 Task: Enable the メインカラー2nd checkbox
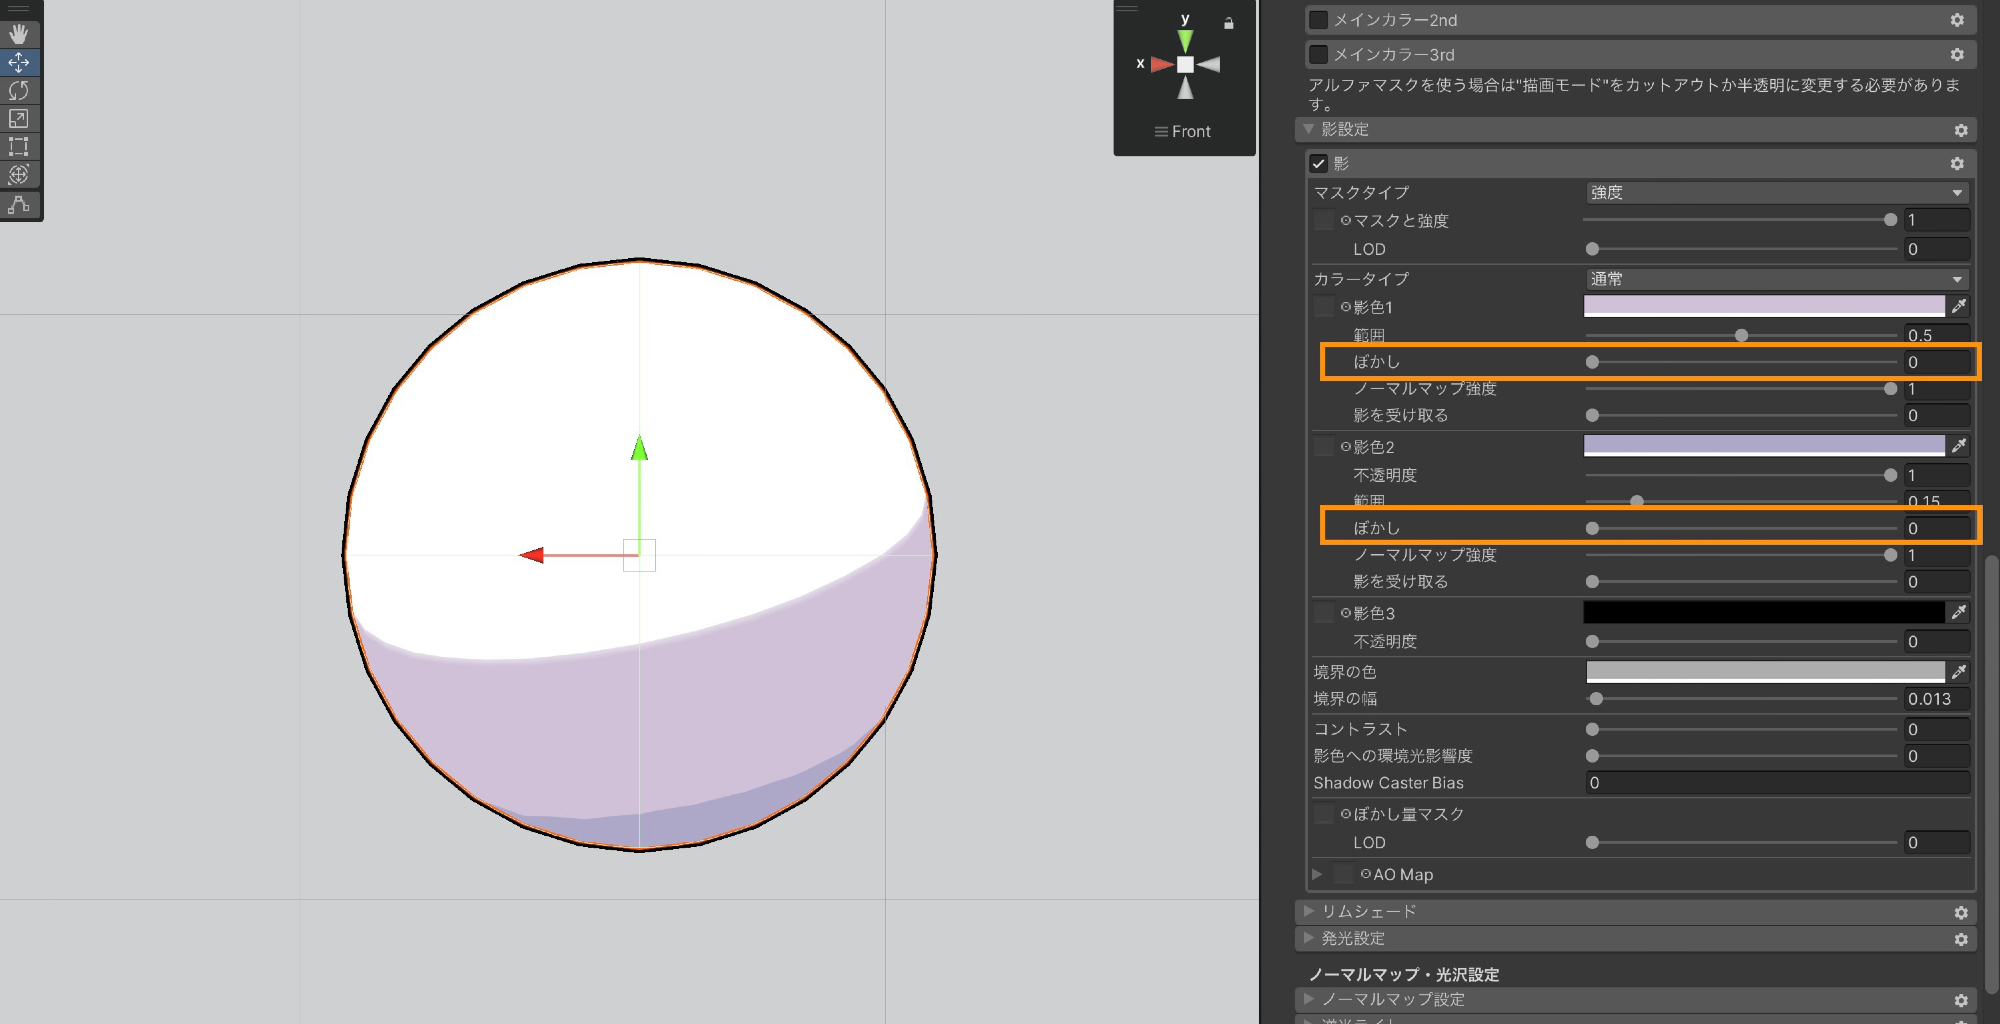pyautogui.click(x=1319, y=20)
